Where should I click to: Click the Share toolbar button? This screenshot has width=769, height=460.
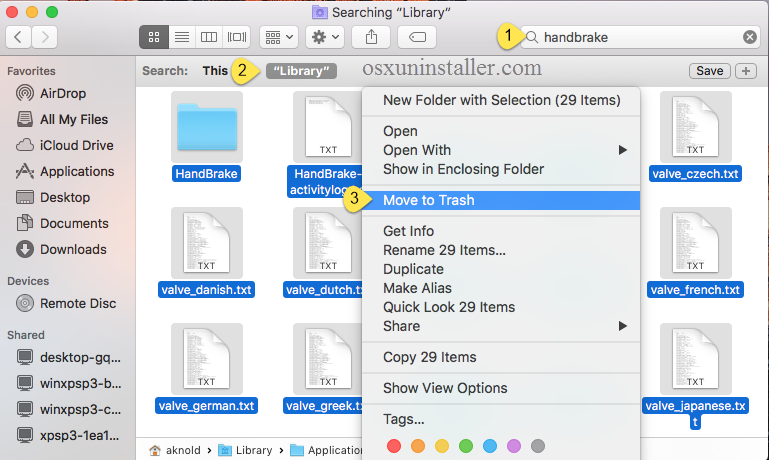pyautogui.click(x=371, y=37)
